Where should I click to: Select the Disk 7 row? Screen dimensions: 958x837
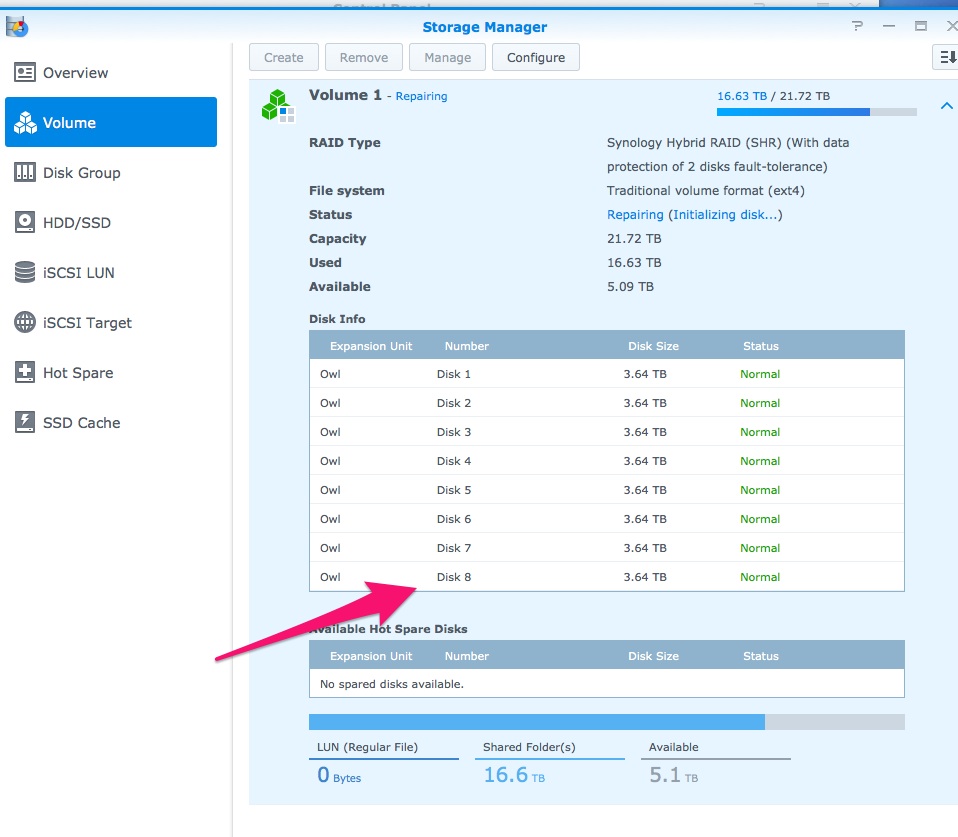607,548
